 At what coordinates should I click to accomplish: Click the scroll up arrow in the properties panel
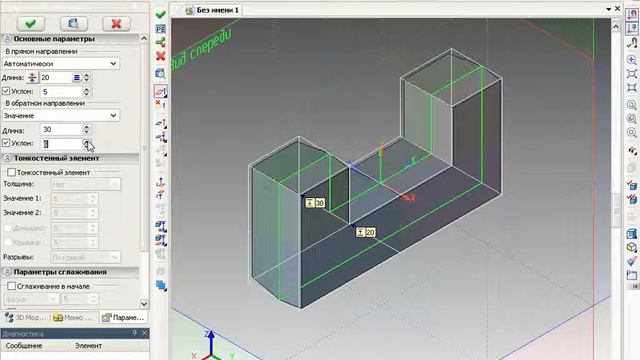[x=144, y=38]
